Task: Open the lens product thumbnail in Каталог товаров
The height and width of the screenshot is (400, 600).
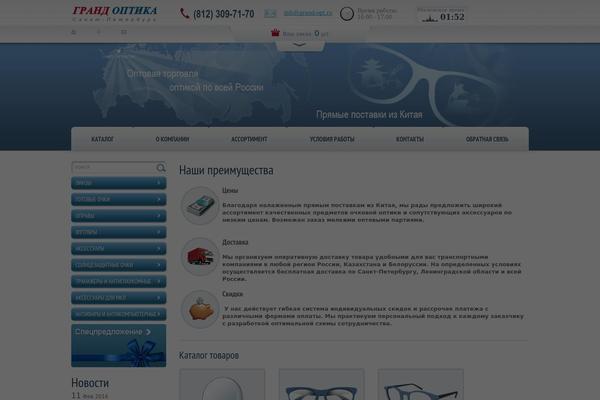Action: pos(222,384)
